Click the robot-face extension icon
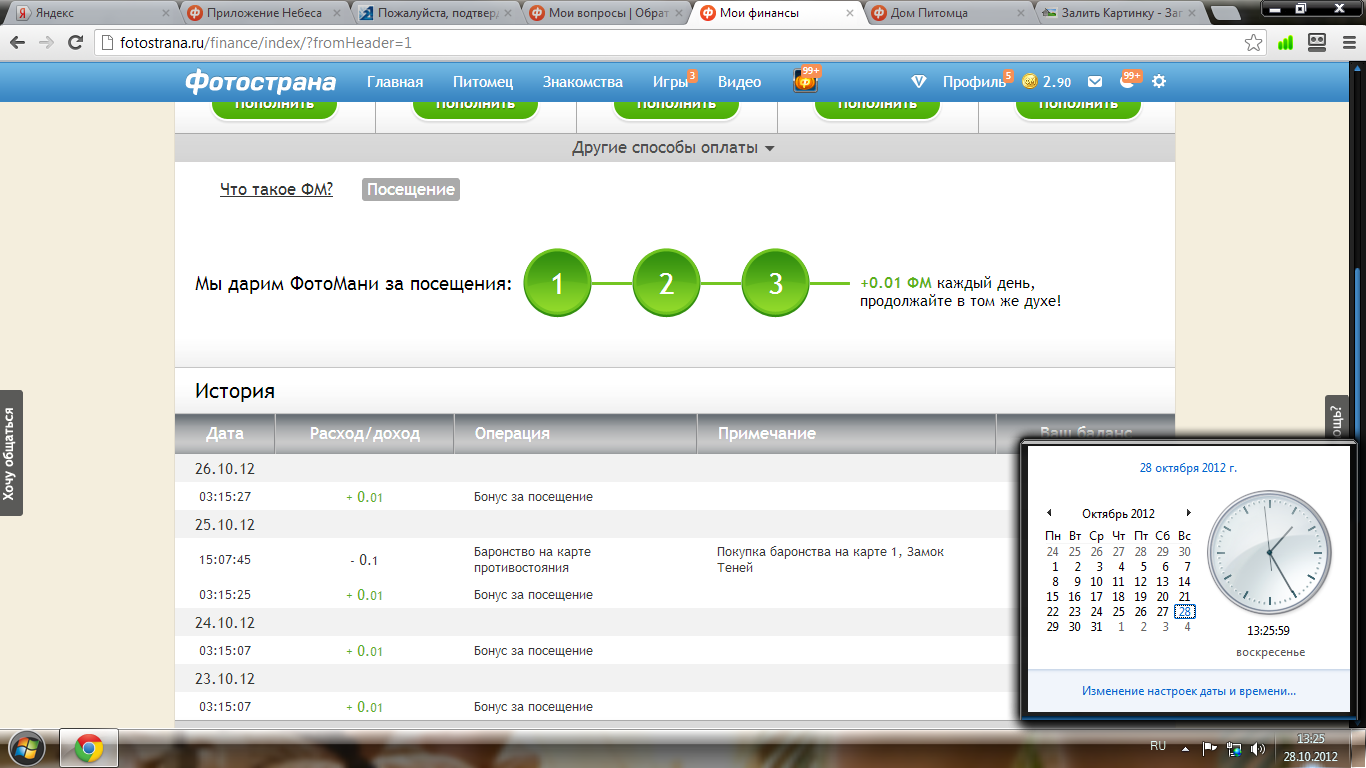 pos(1317,43)
